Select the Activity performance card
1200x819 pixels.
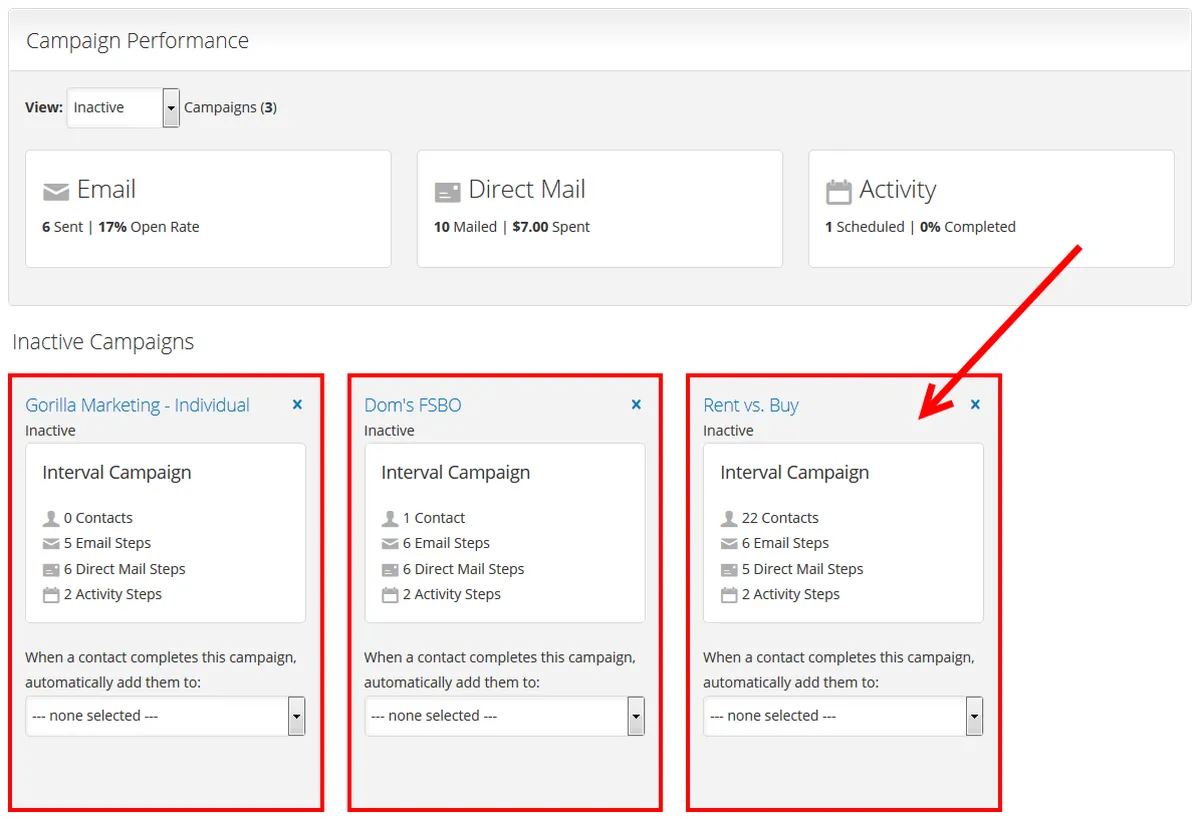[x=990, y=209]
